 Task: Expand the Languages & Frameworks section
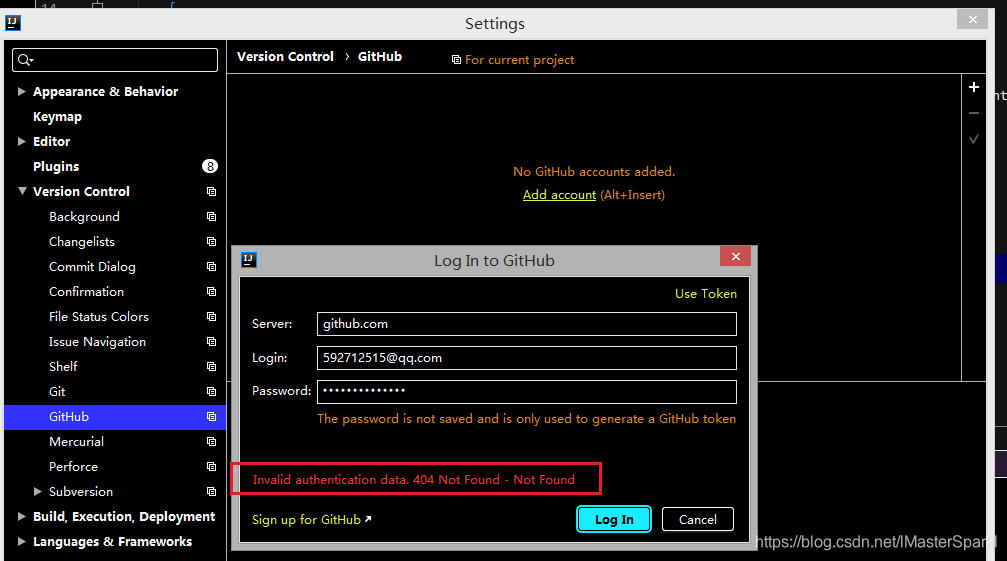tap(21, 542)
